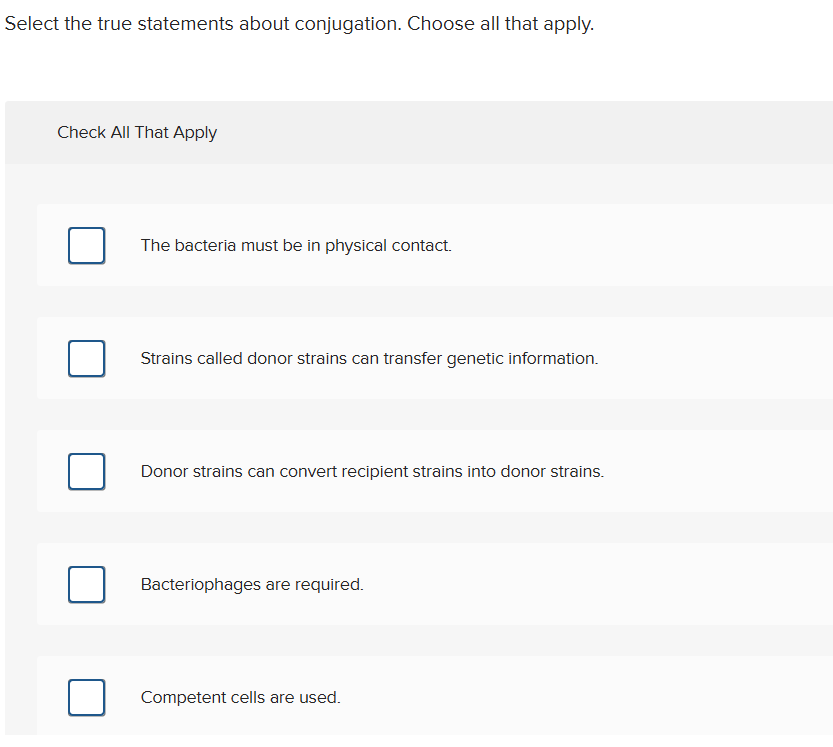Screen dimensions: 833x747
Task: Check the bacteriophages required checkbox
Action: pos(86,584)
